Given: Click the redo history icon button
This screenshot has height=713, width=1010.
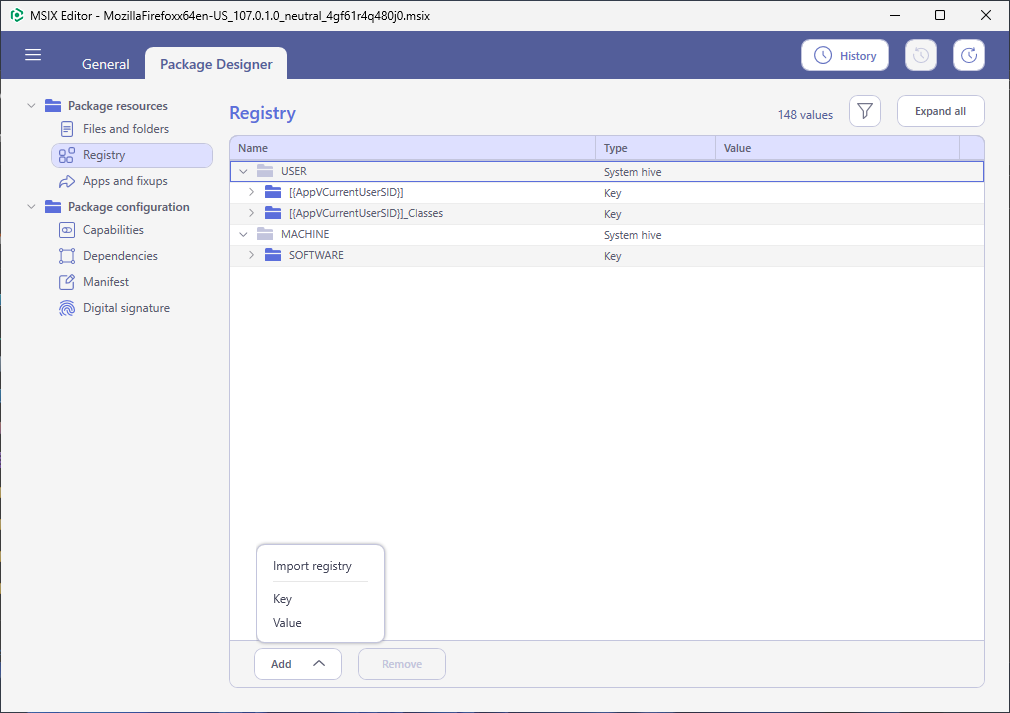Looking at the screenshot, I should click(969, 55).
